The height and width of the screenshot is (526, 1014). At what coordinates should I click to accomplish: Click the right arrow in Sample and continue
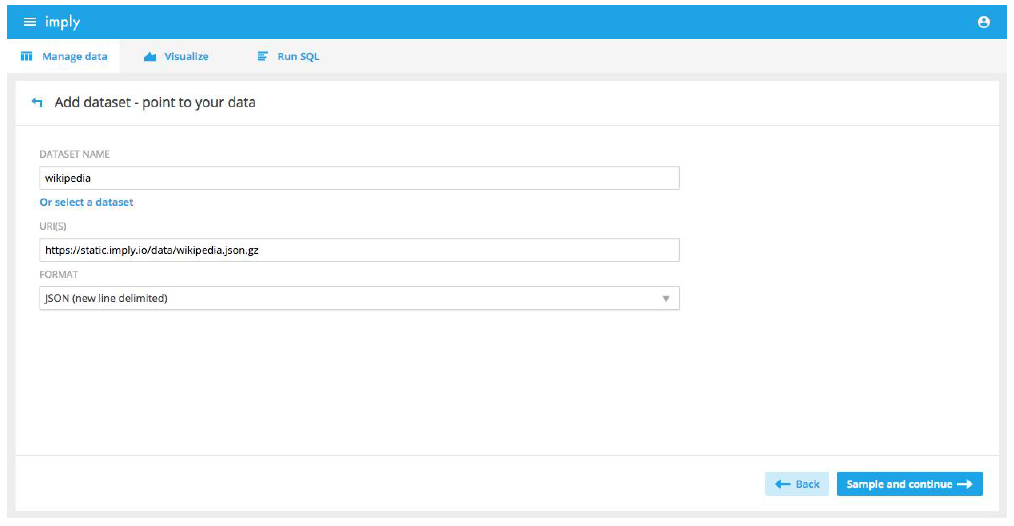(x=965, y=484)
